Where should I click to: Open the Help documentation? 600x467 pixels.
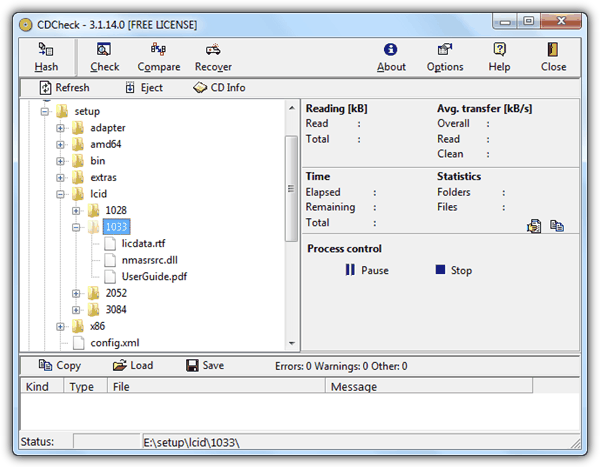(499, 57)
